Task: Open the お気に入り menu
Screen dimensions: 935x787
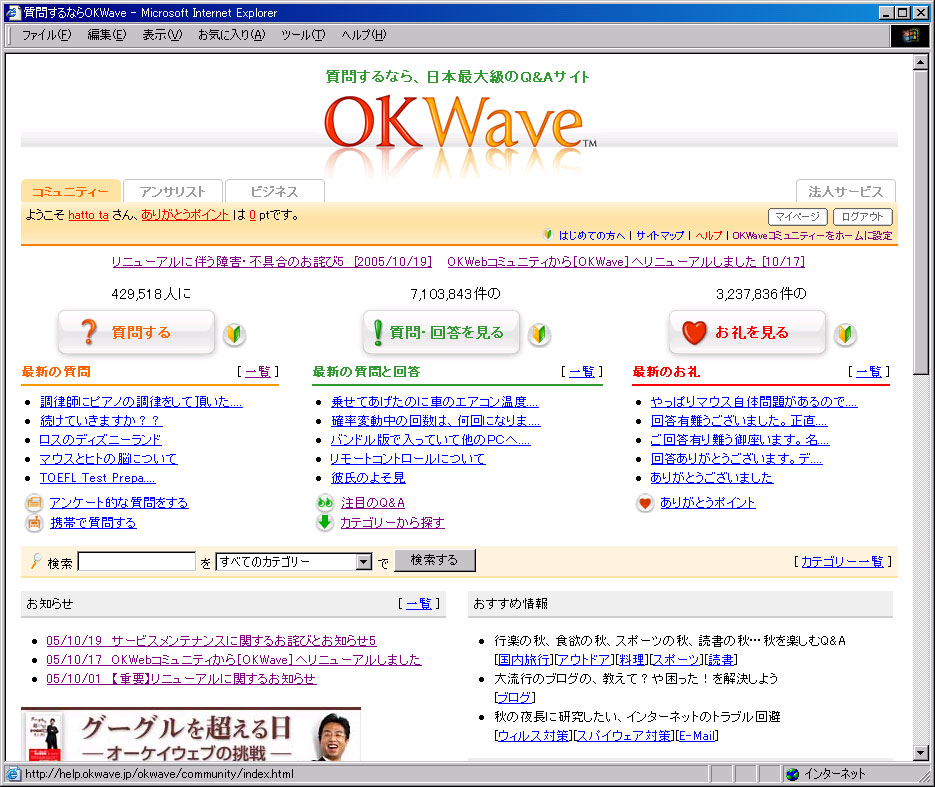Action: (231, 35)
